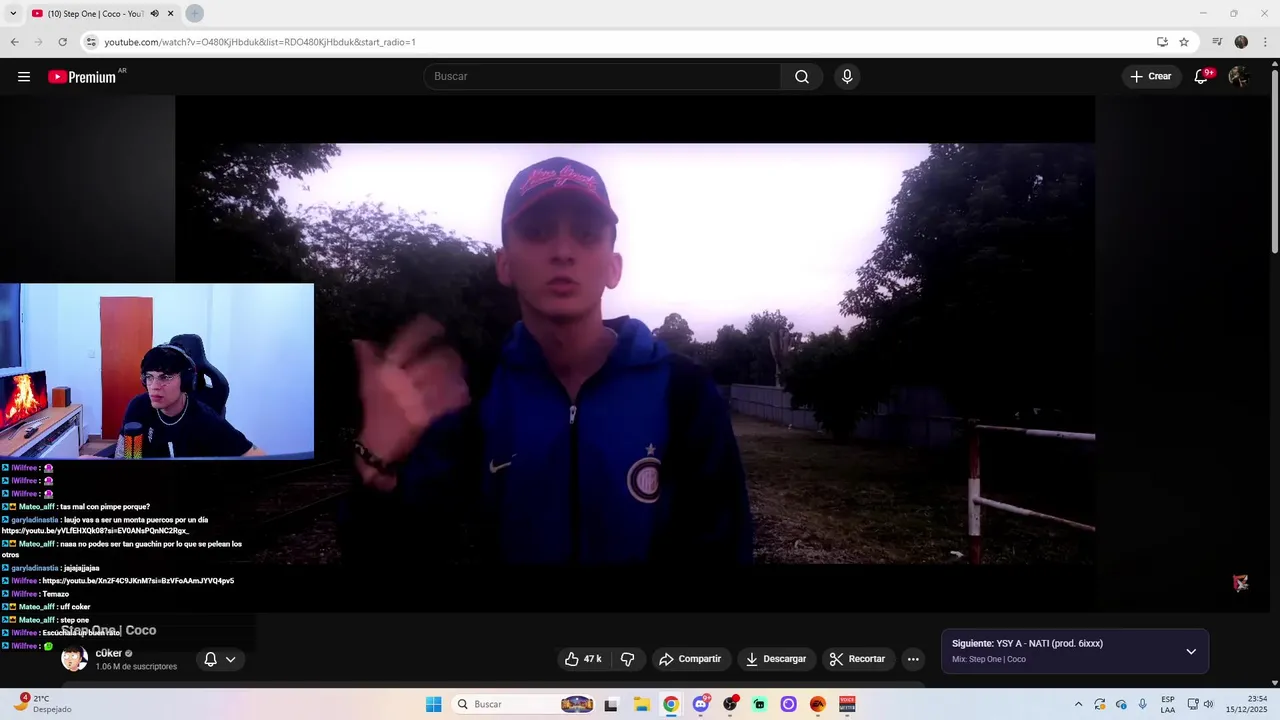Click chat message 'jajajajajas'
The image size is (1280, 720).
82,568
